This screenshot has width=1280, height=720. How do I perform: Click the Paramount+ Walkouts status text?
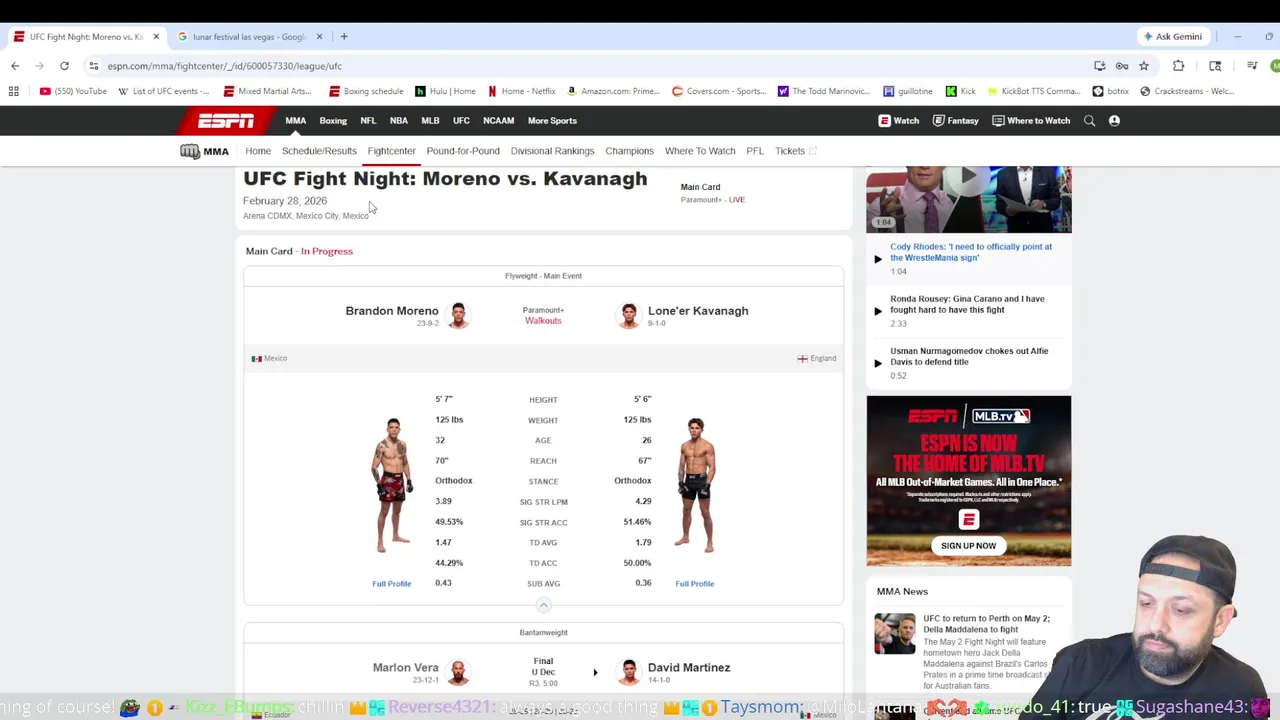tap(543, 316)
